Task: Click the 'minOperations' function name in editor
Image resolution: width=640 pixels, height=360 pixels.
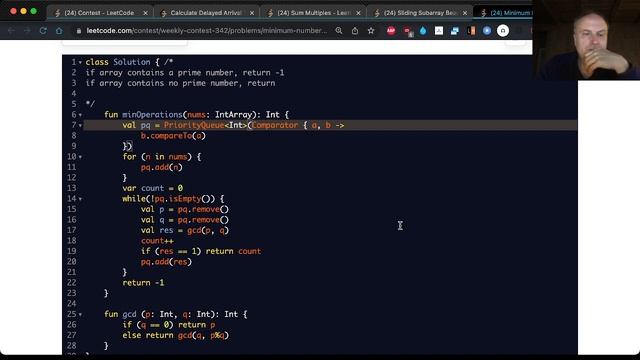Action: pyautogui.click(x=152, y=115)
